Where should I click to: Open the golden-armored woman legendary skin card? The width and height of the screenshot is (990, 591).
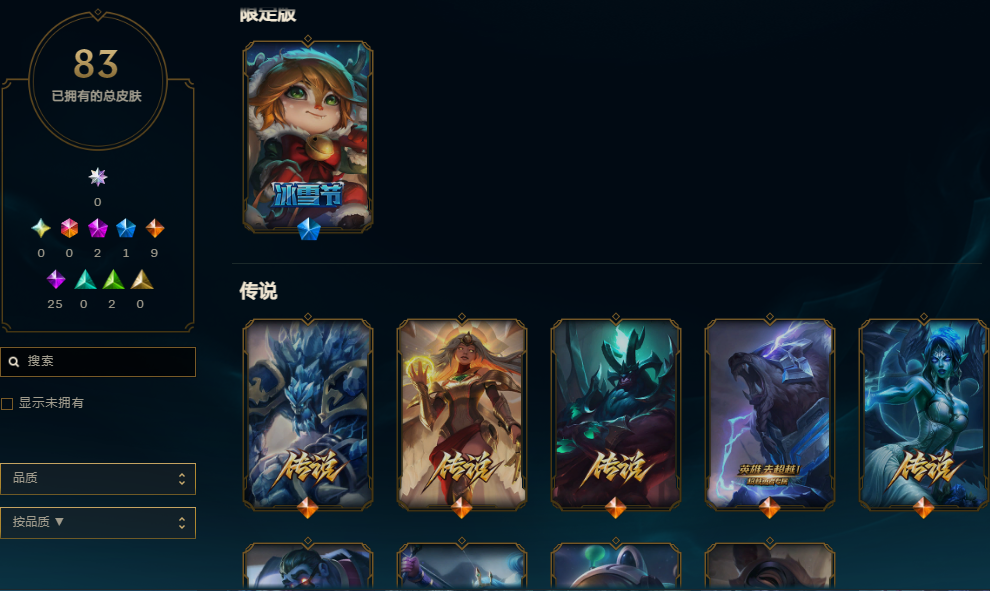pyautogui.click(x=462, y=415)
